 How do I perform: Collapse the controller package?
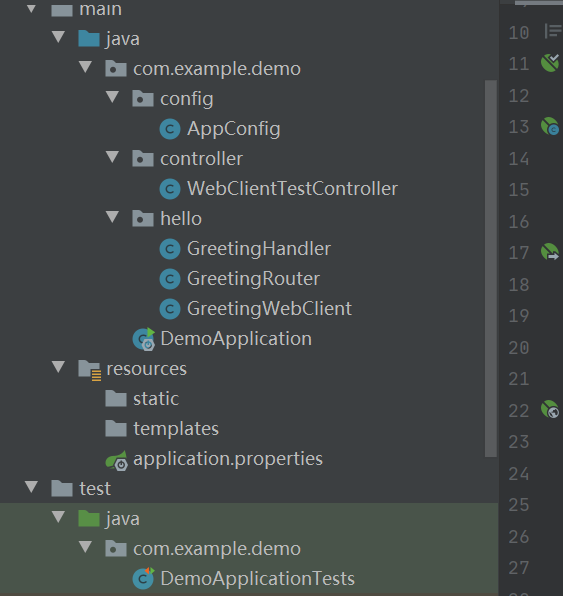click(x=113, y=157)
